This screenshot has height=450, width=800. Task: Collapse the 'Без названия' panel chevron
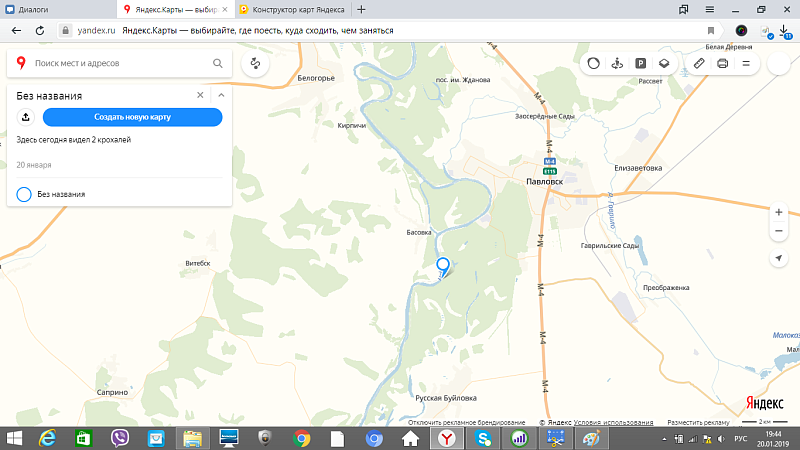pos(221,95)
